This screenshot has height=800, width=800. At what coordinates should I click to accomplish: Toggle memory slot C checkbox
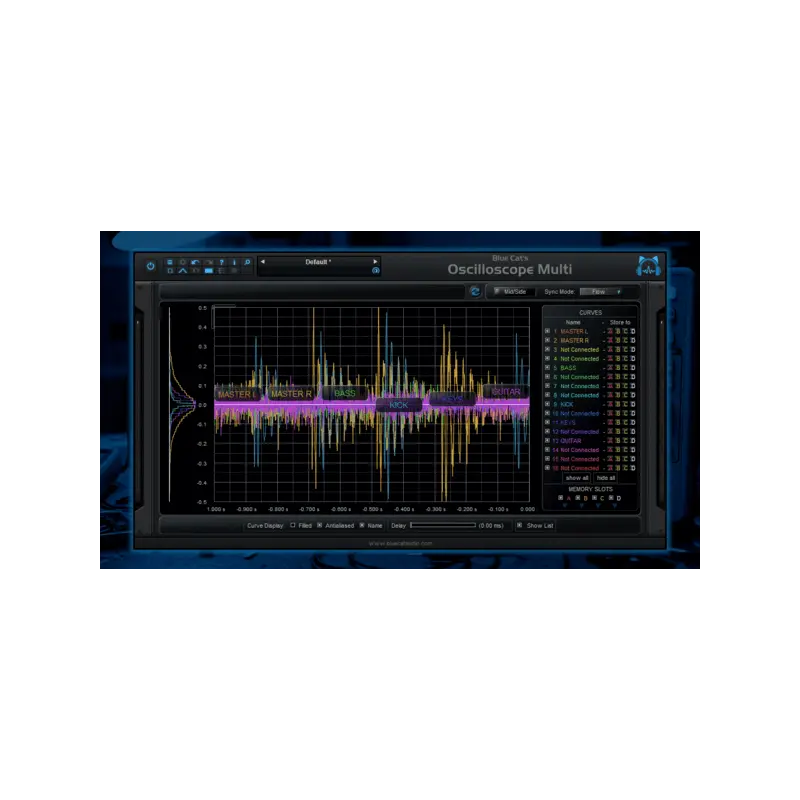click(594, 497)
